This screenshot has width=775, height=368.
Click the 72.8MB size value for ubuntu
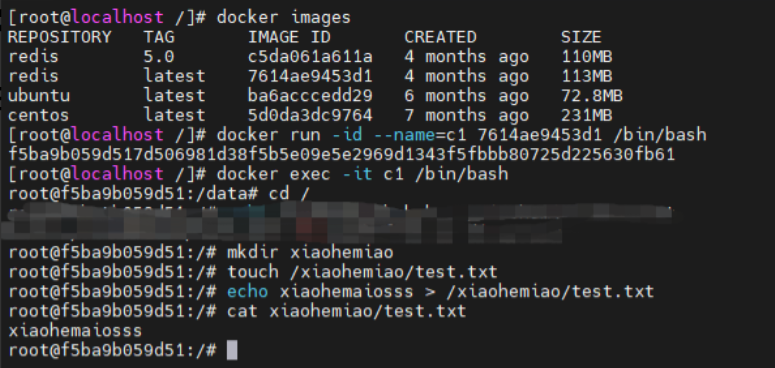[x=592, y=95]
